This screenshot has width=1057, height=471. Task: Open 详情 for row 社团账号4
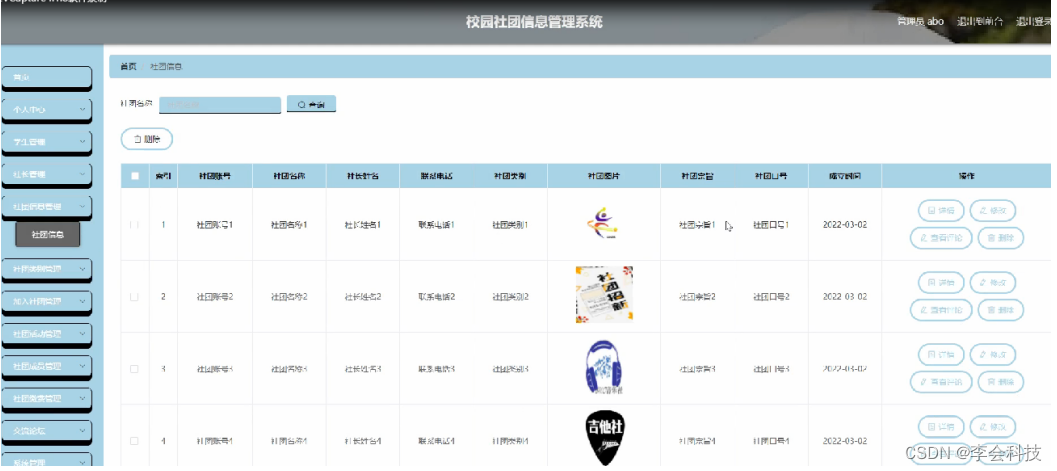[941, 427]
